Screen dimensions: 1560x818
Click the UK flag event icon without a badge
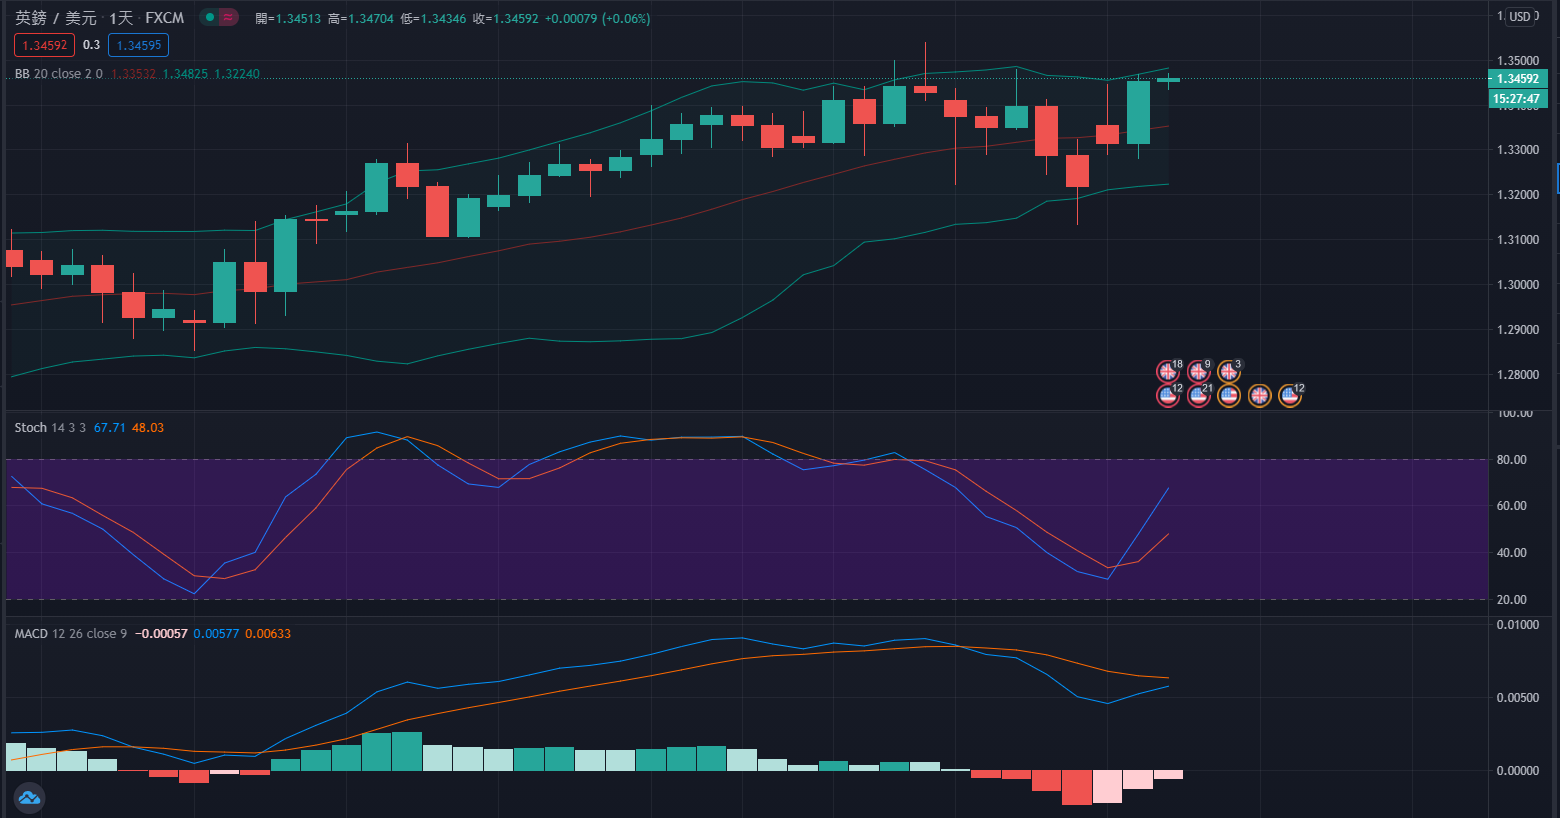(1259, 396)
